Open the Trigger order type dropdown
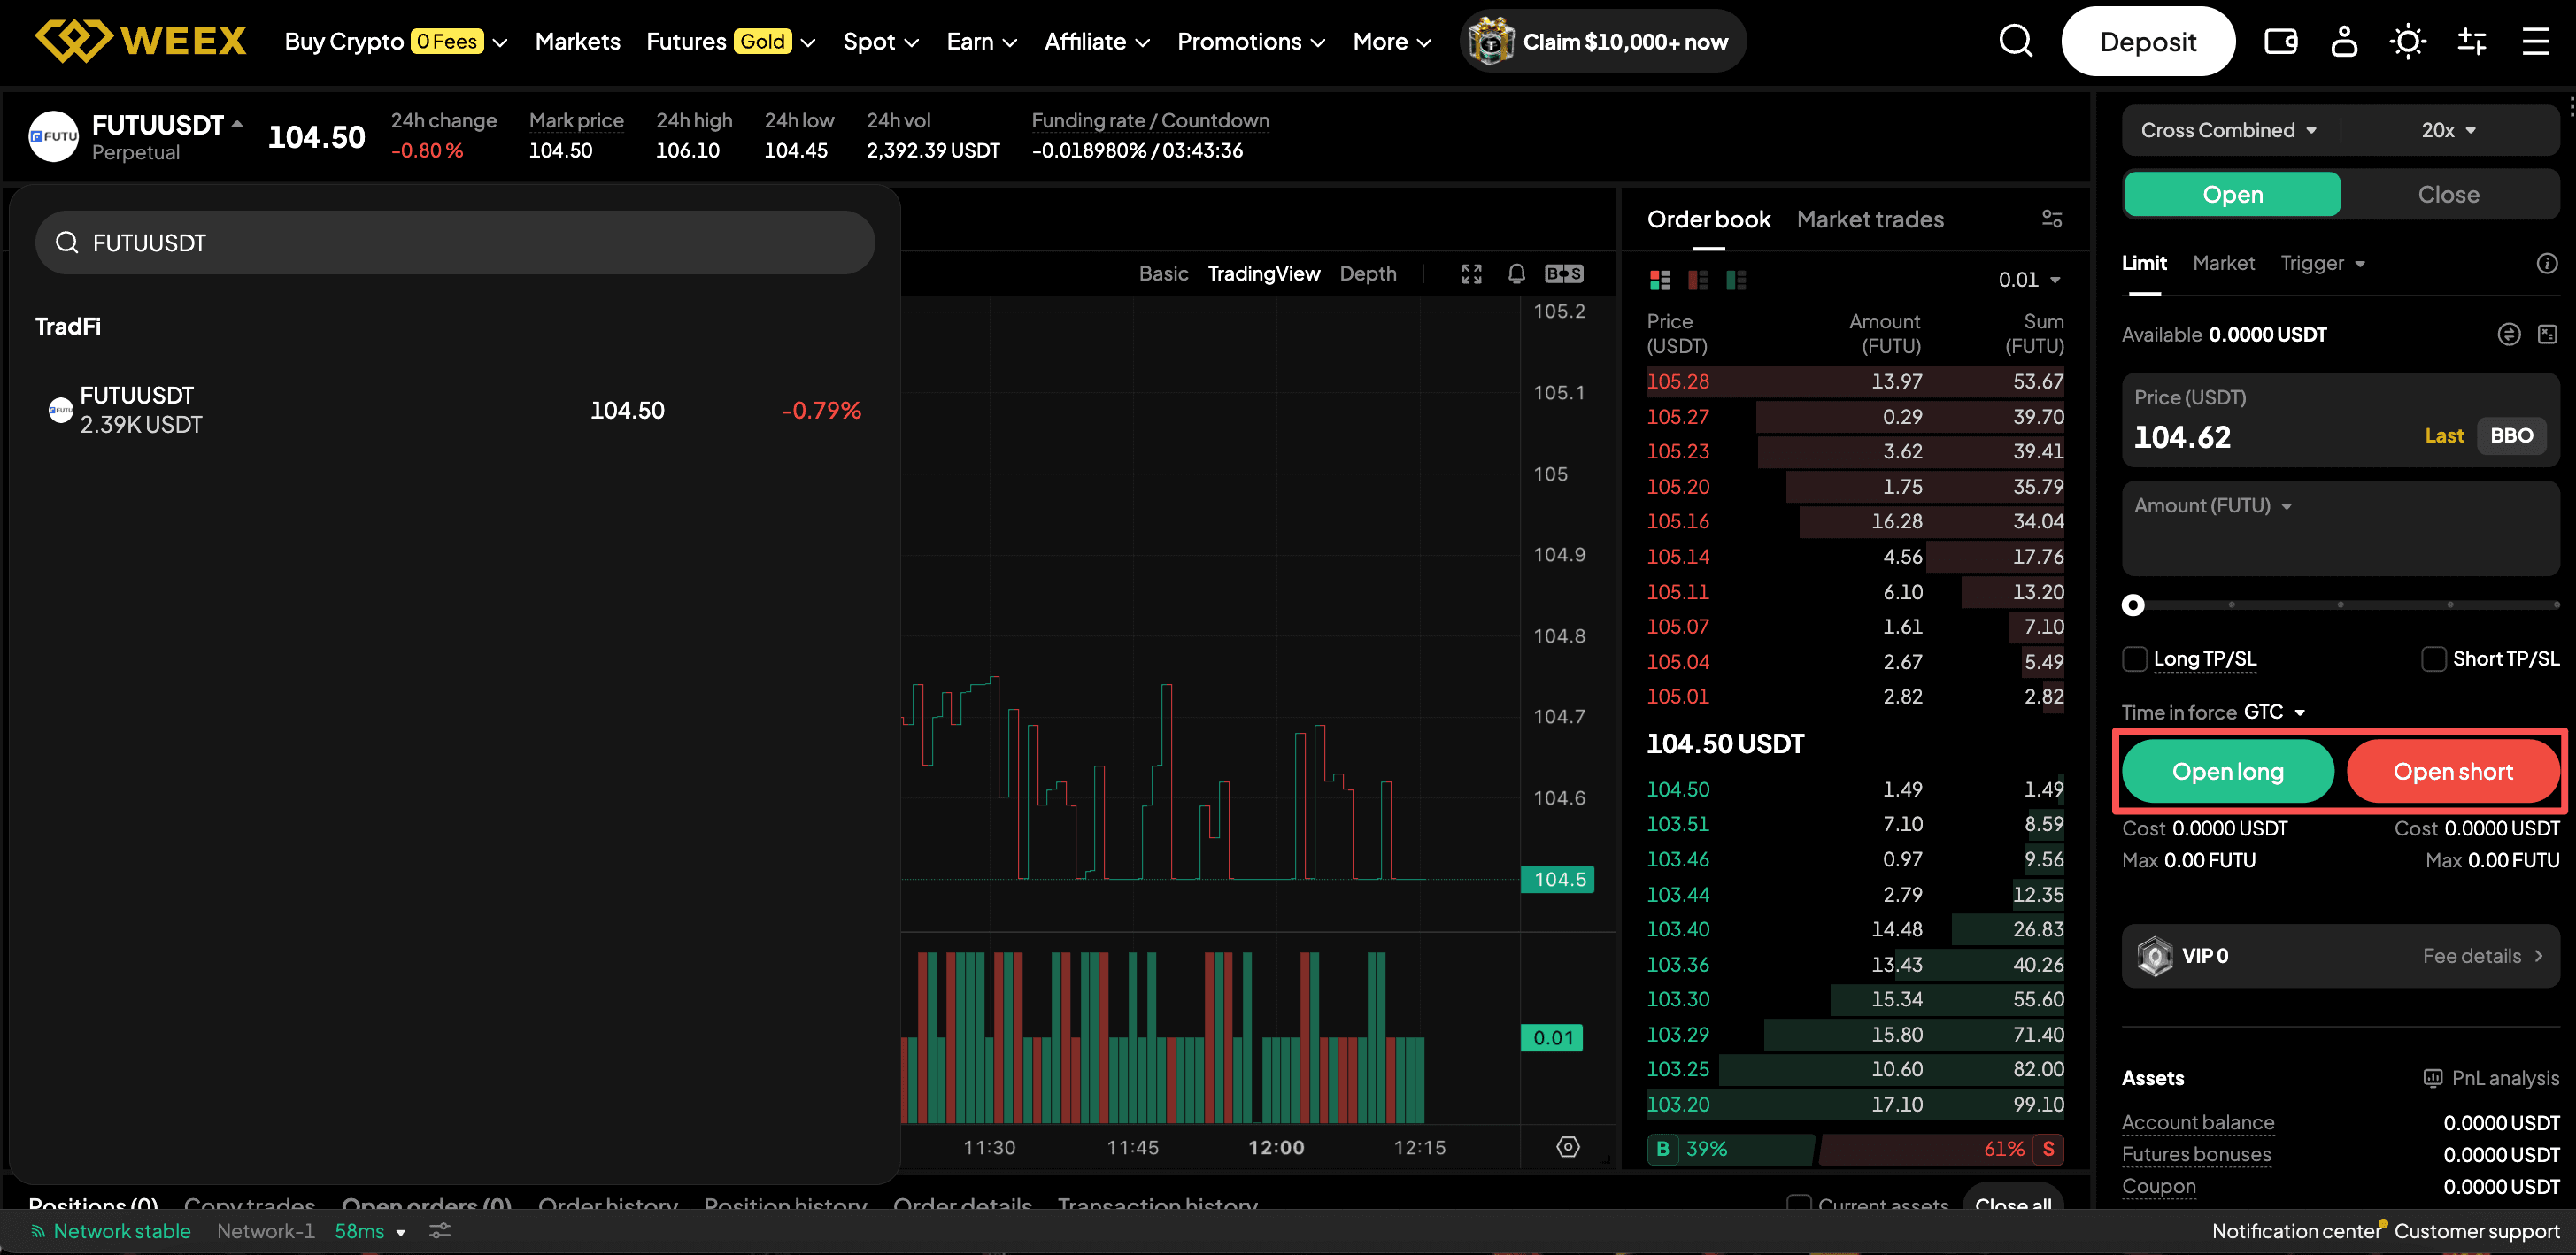Image resolution: width=2576 pixels, height=1255 pixels. click(x=2322, y=263)
